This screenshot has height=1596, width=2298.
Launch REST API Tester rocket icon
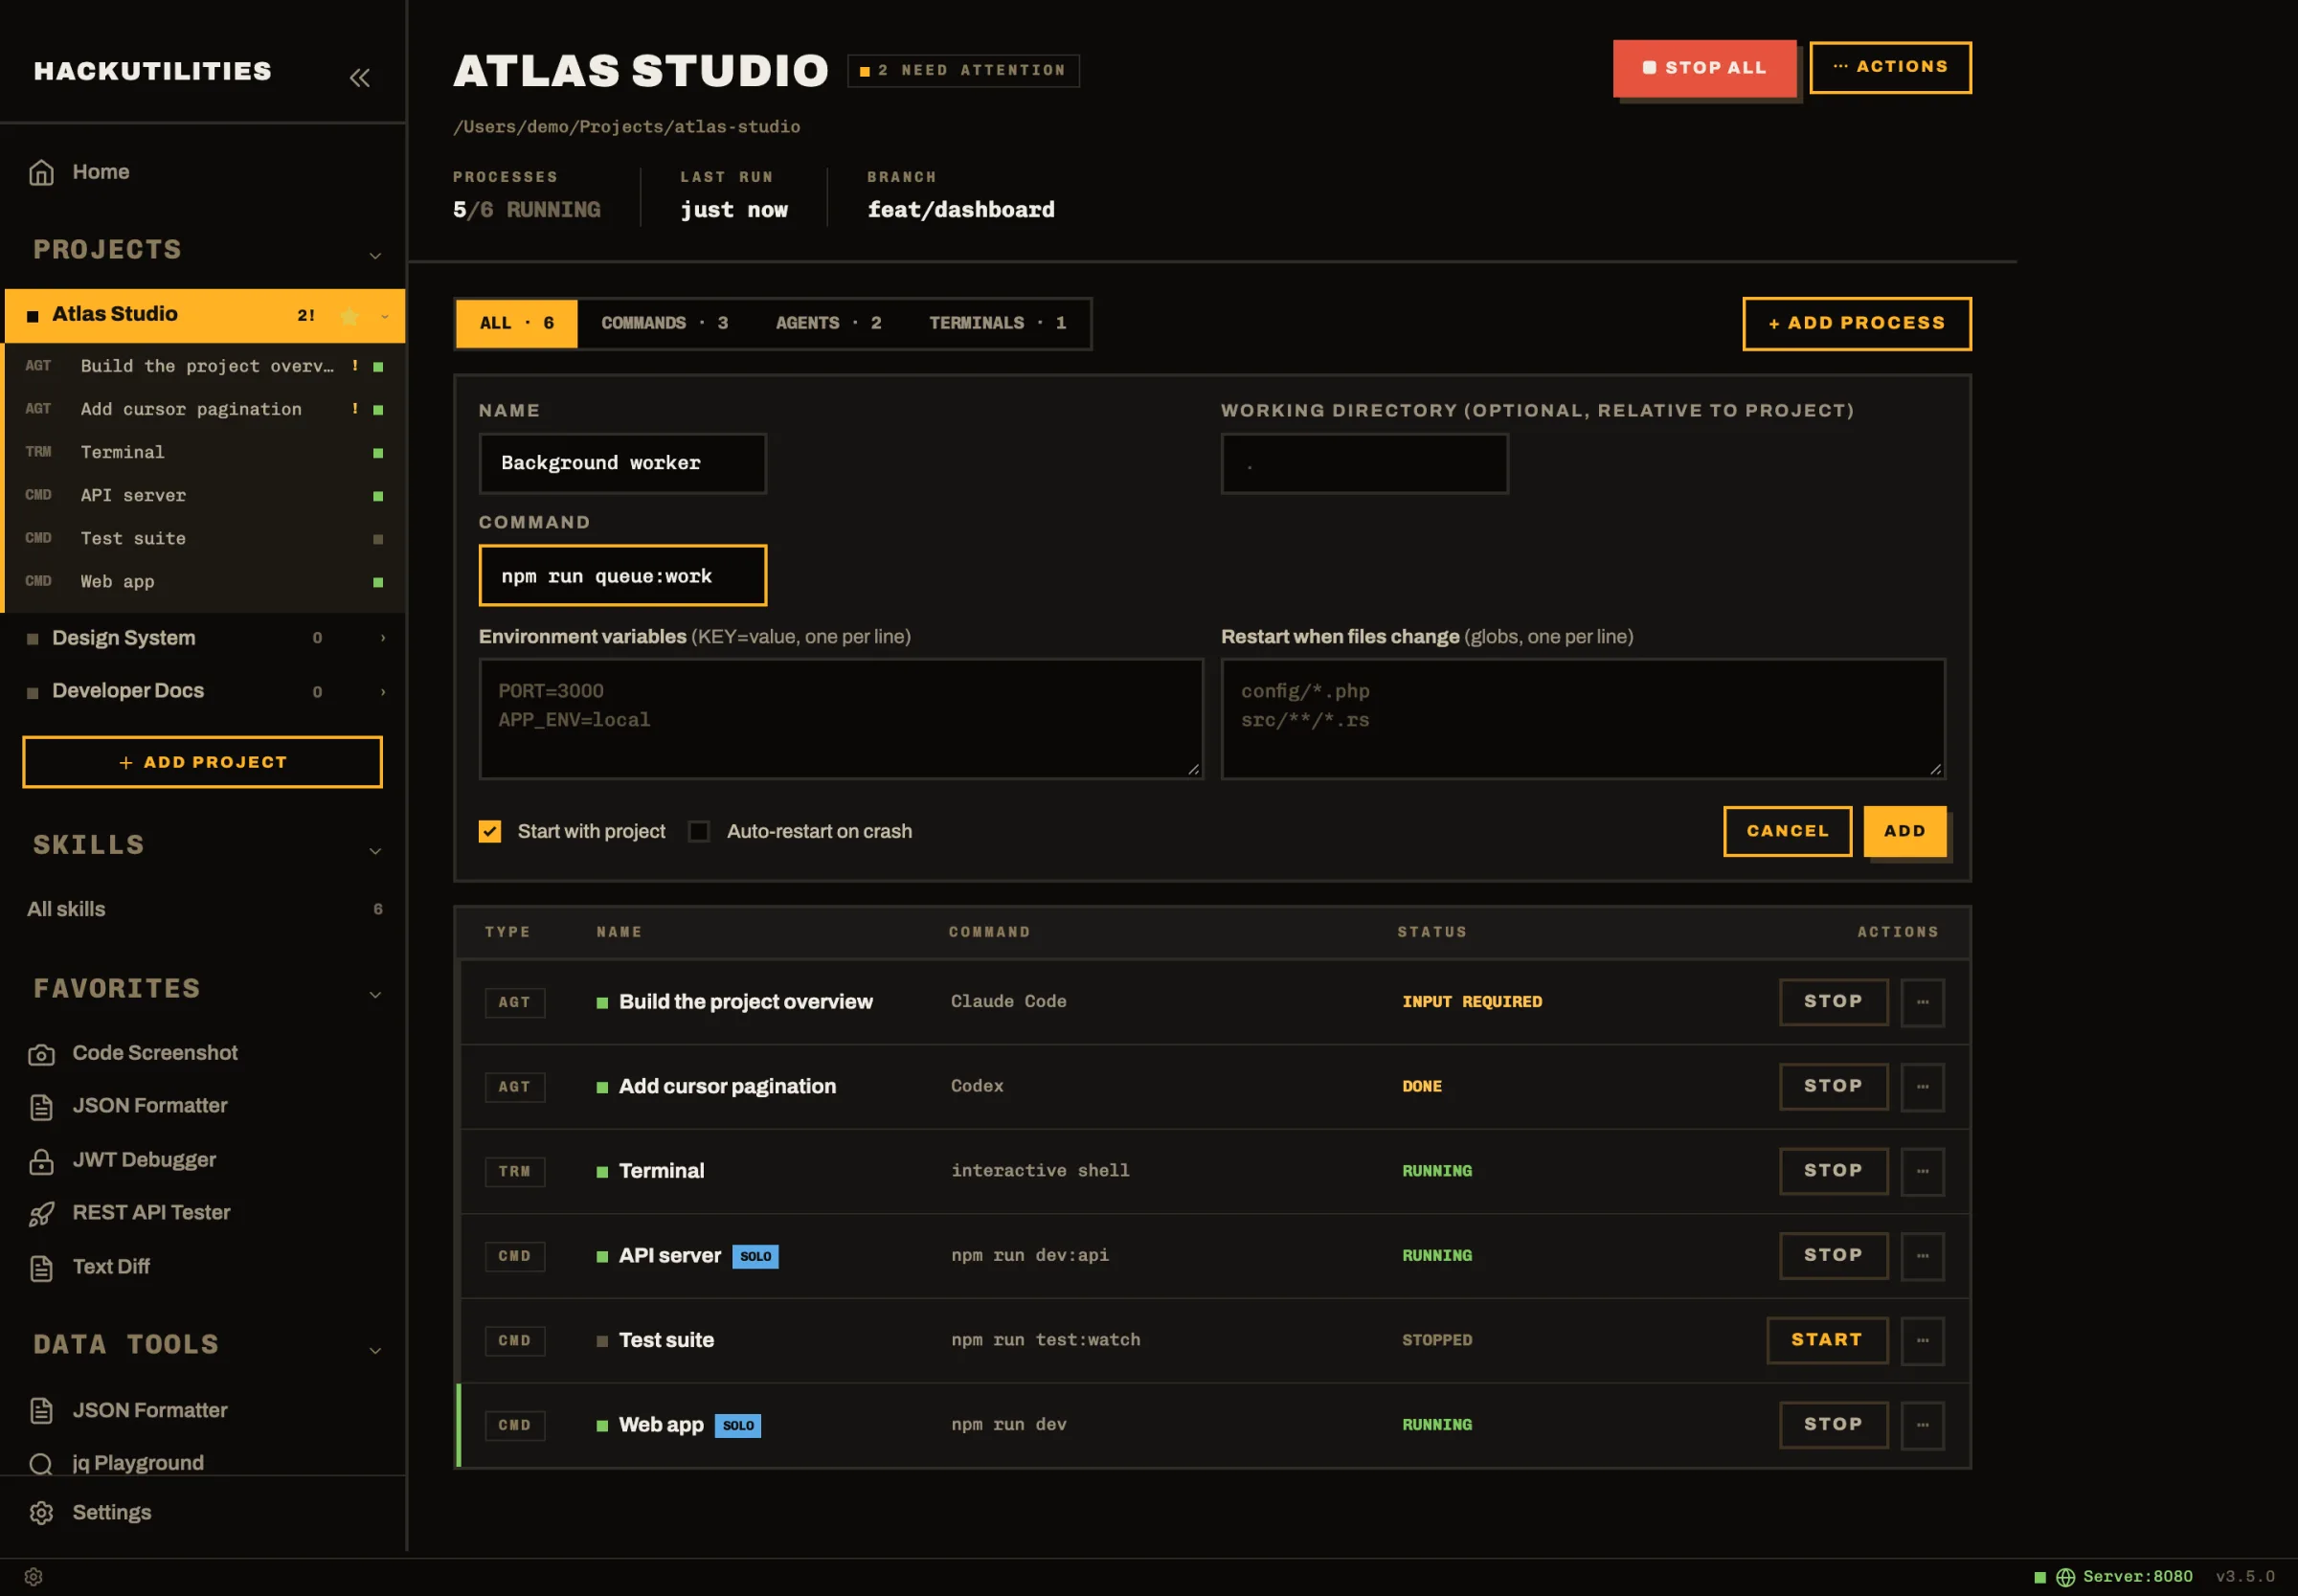pyautogui.click(x=41, y=1214)
